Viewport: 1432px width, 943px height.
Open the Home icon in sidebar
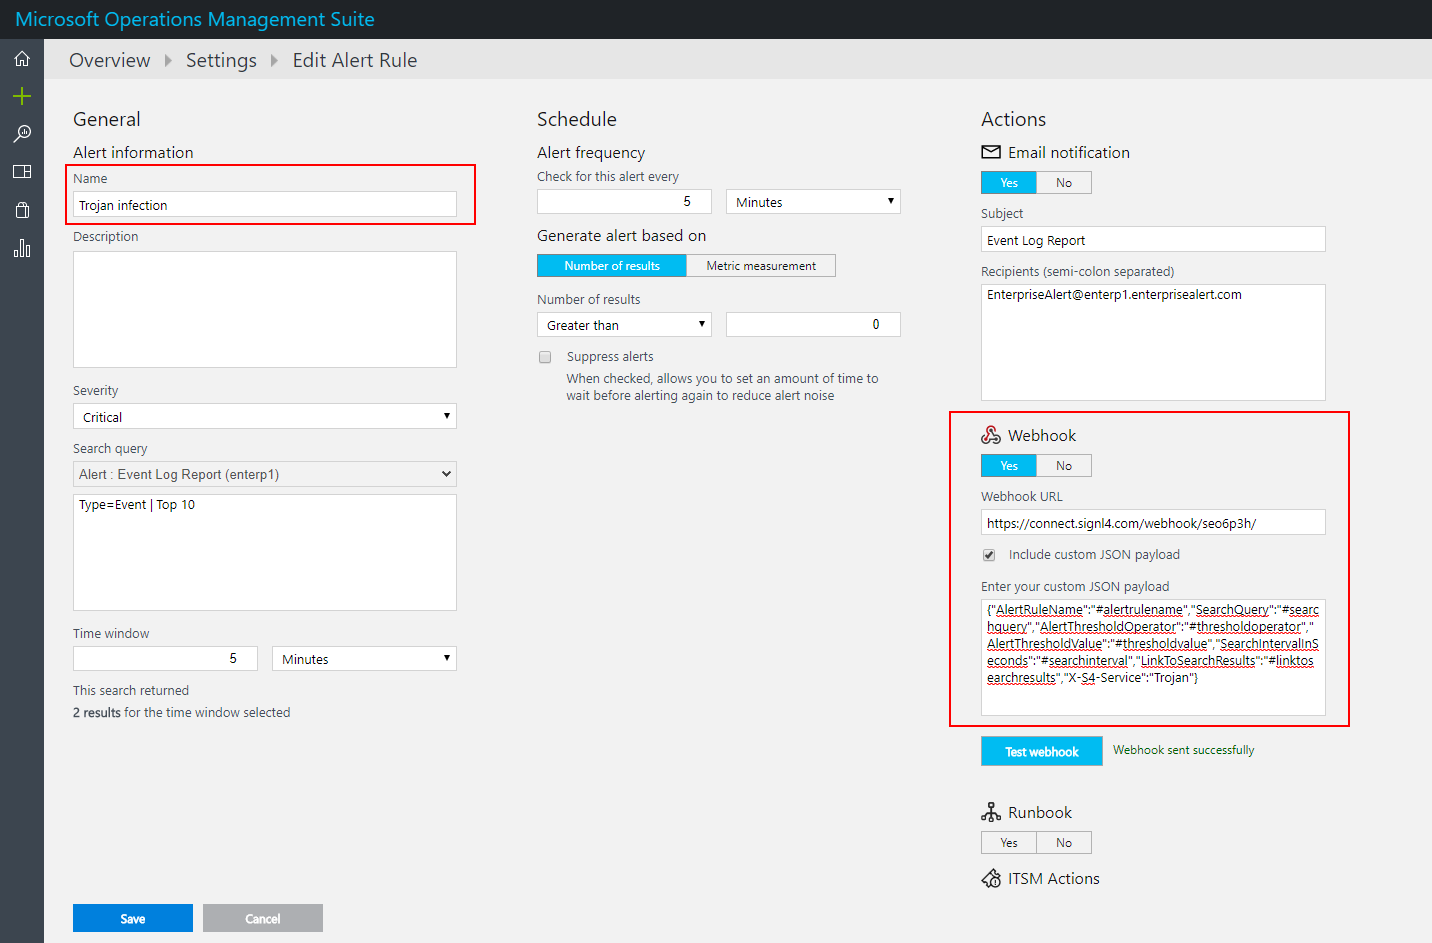(22, 59)
